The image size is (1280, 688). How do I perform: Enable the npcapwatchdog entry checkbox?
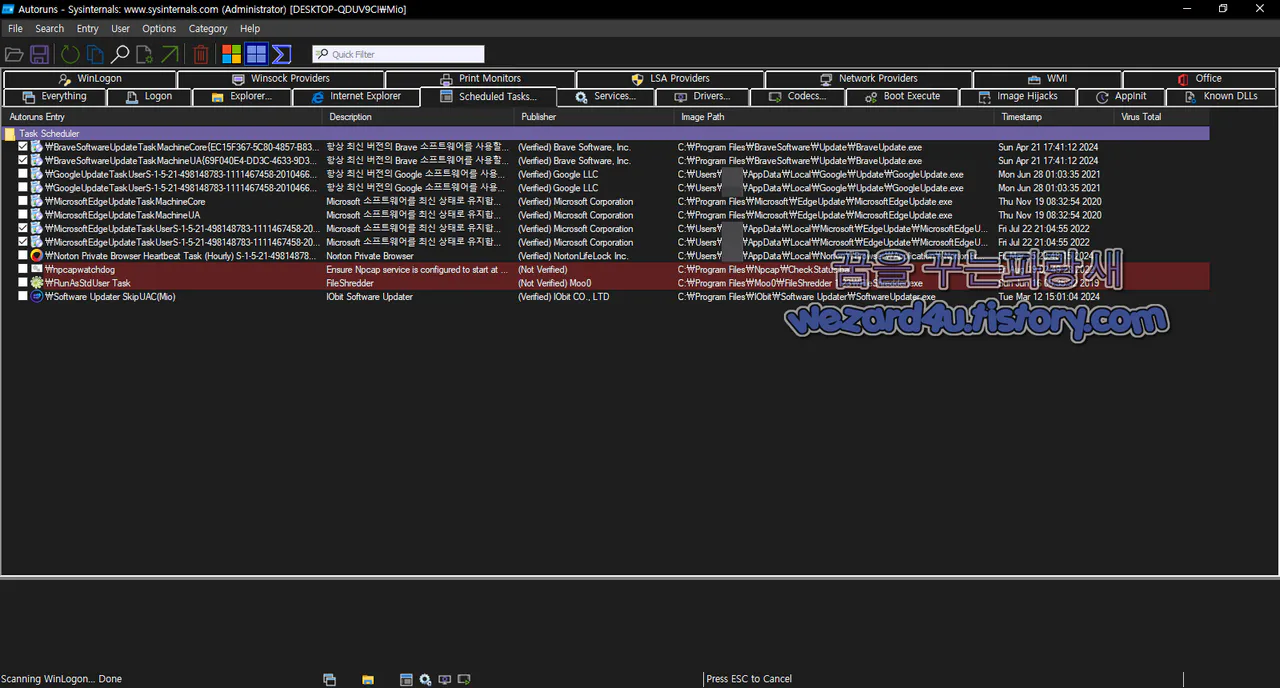[23, 269]
